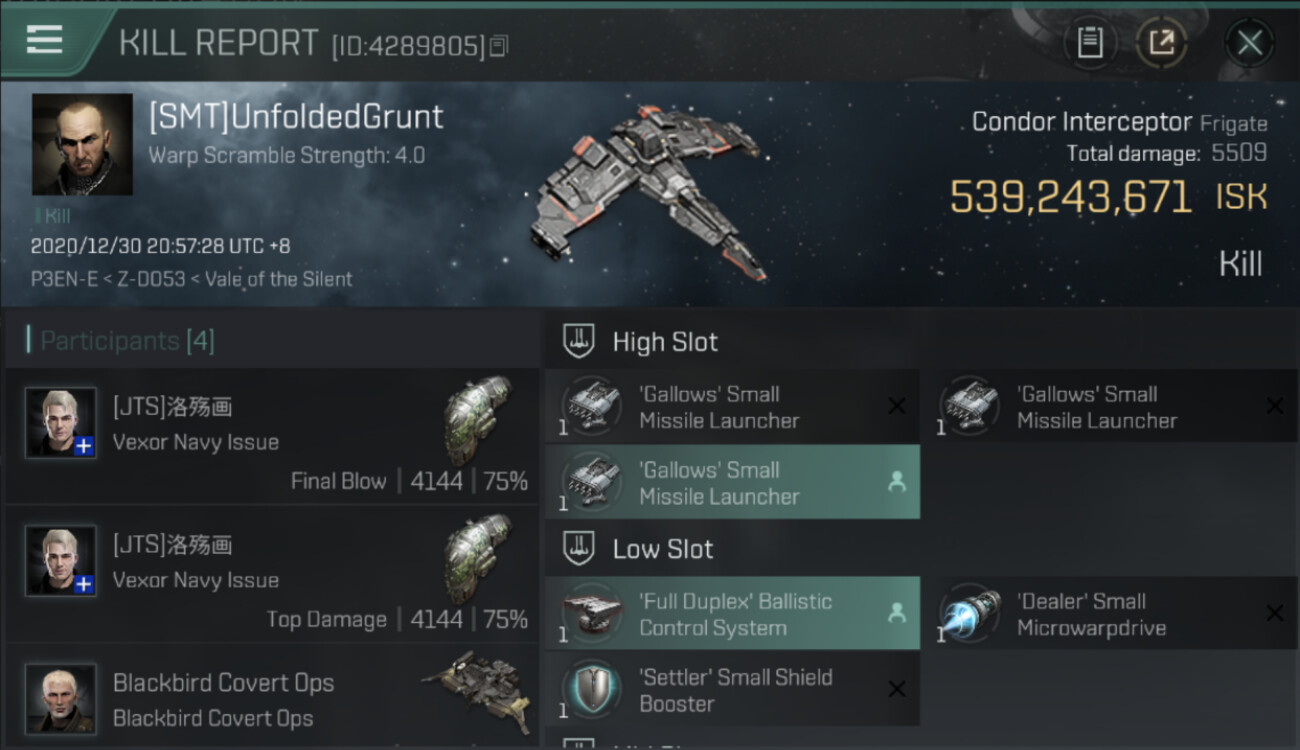Open the hamburger menu in the header
This screenshot has height=750, width=1300.
tap(45, 40)
